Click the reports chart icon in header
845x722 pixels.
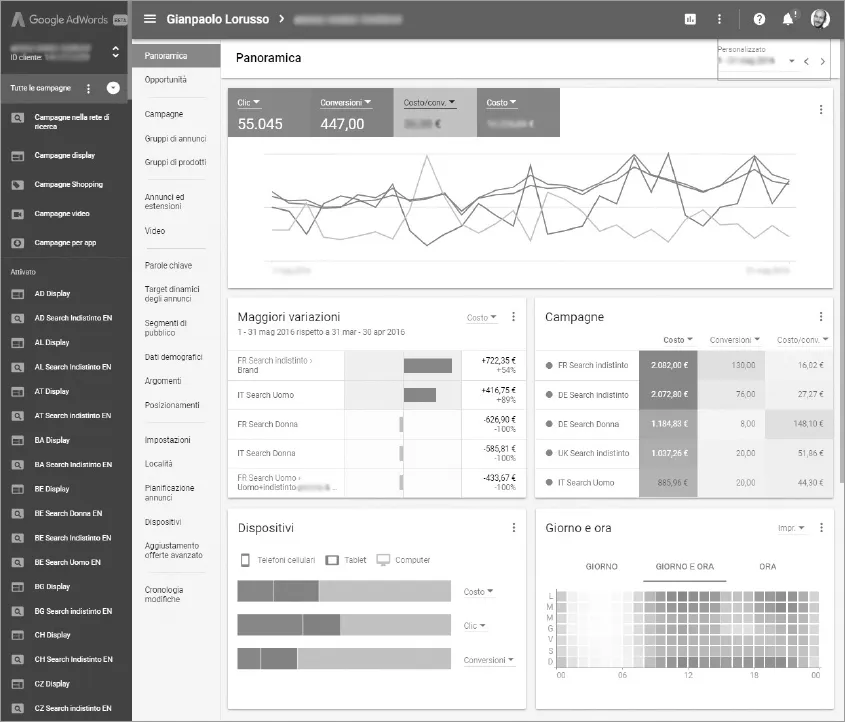[689, 19]
